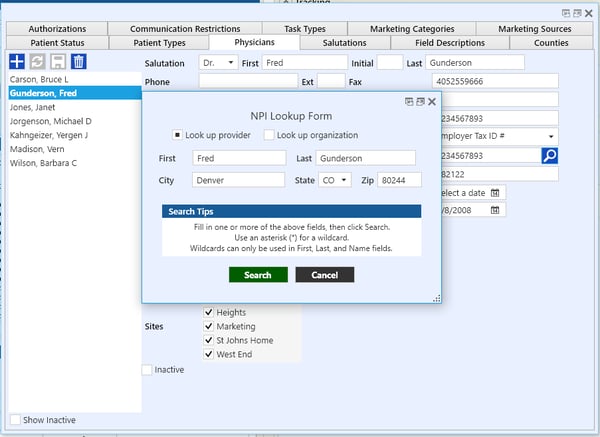This screenshot has height=437, width=600.
Task: Open the Marketing Categories tab
Action: tap(412, 29)
